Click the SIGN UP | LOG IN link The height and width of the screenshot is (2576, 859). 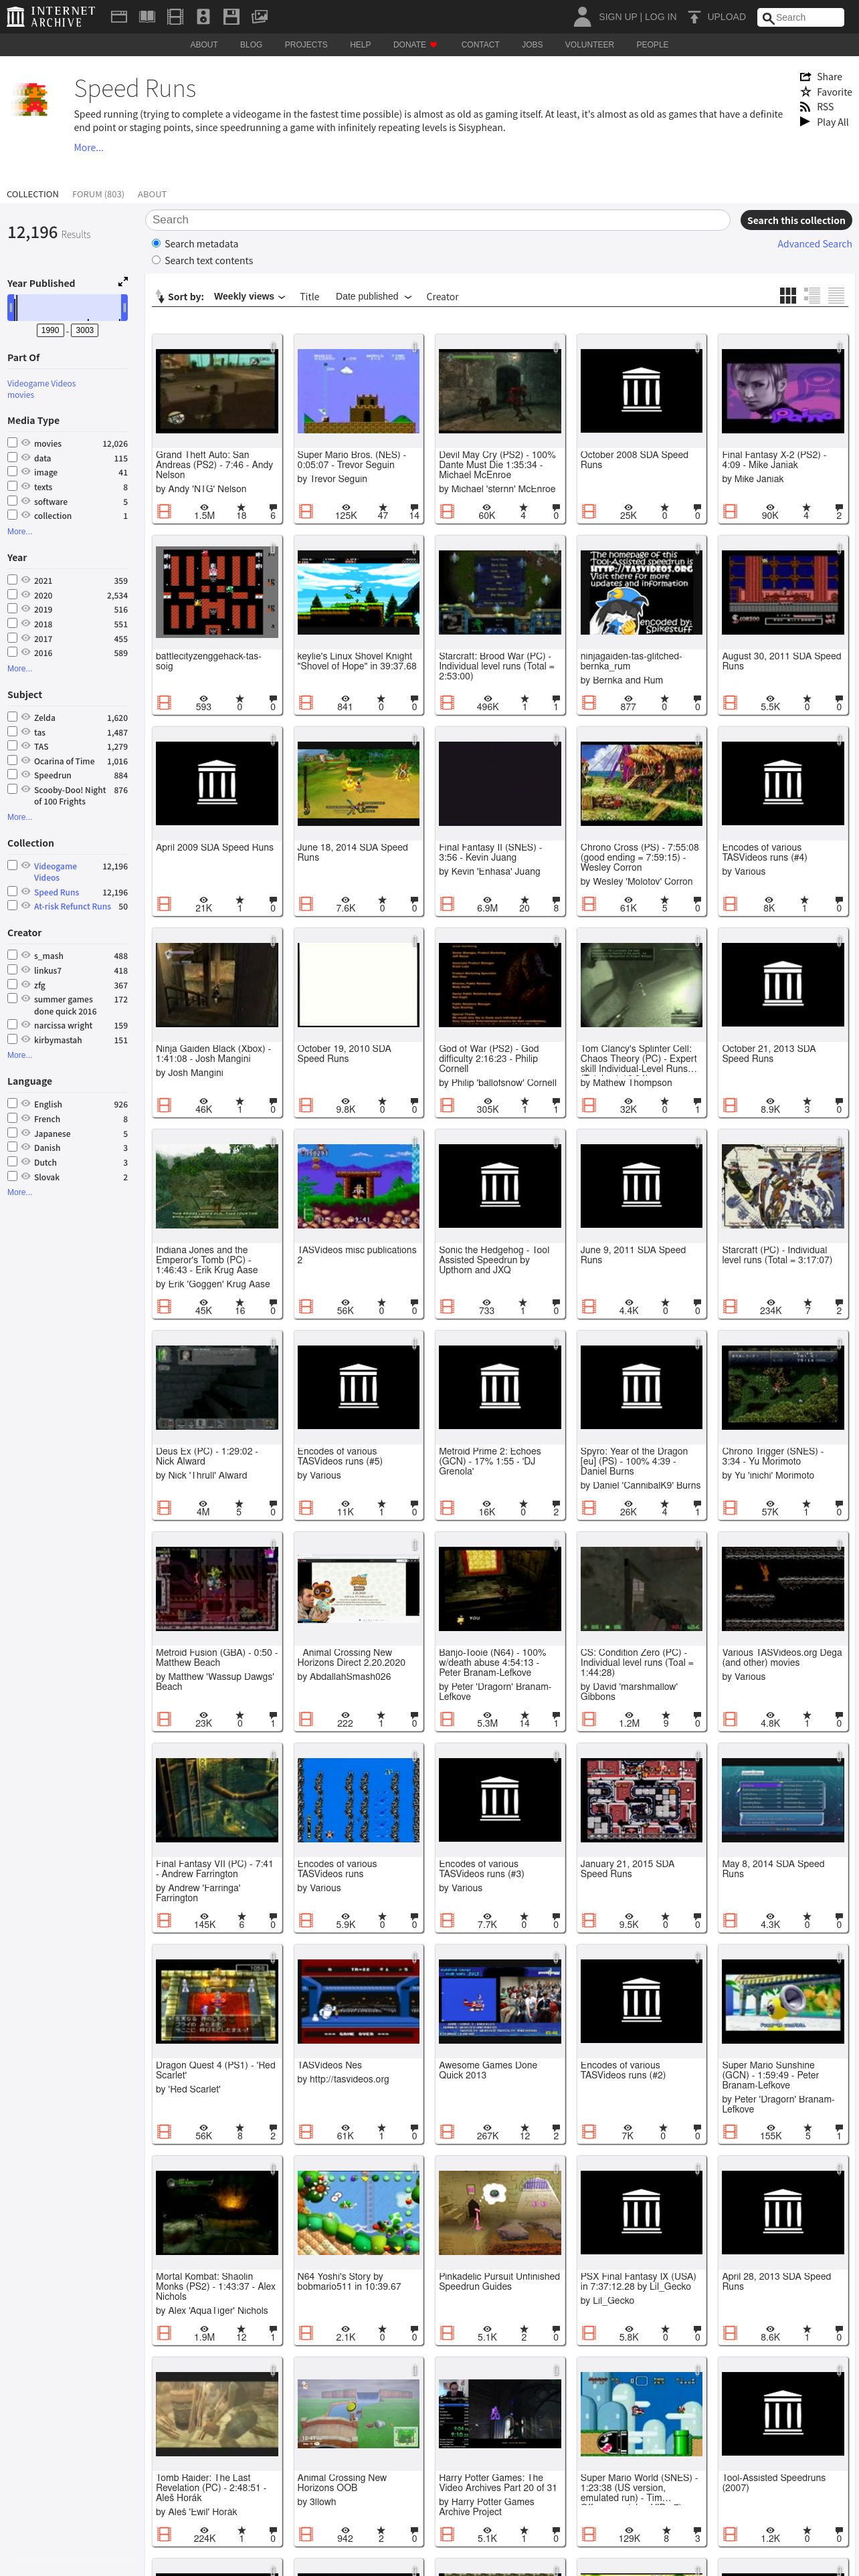[637, 17]
